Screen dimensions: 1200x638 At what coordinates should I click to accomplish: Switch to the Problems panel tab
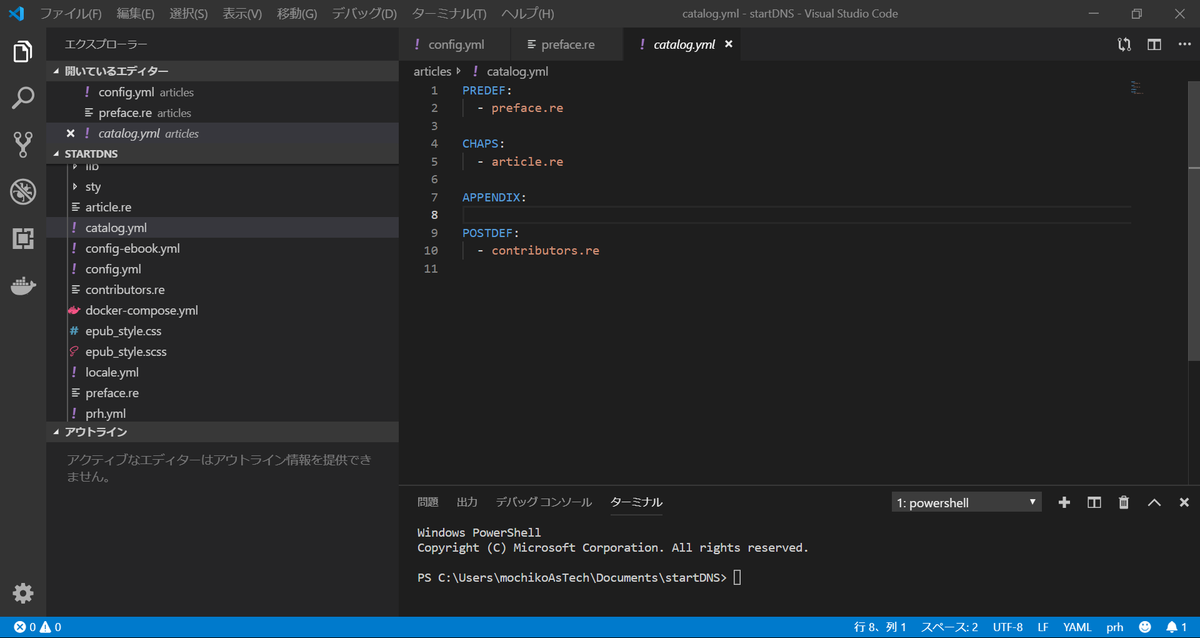[428, 502]
